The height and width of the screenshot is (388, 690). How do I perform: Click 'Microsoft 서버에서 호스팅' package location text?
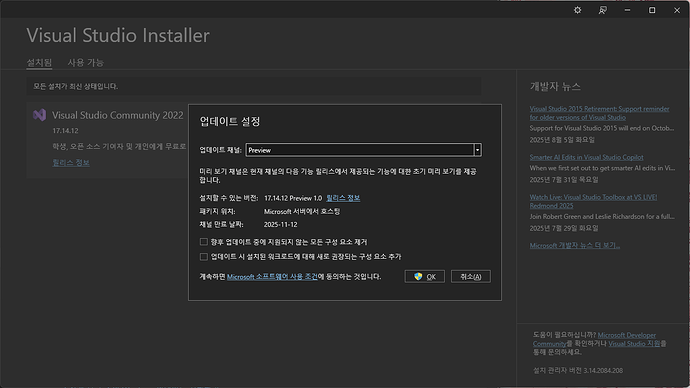(302, 211)
